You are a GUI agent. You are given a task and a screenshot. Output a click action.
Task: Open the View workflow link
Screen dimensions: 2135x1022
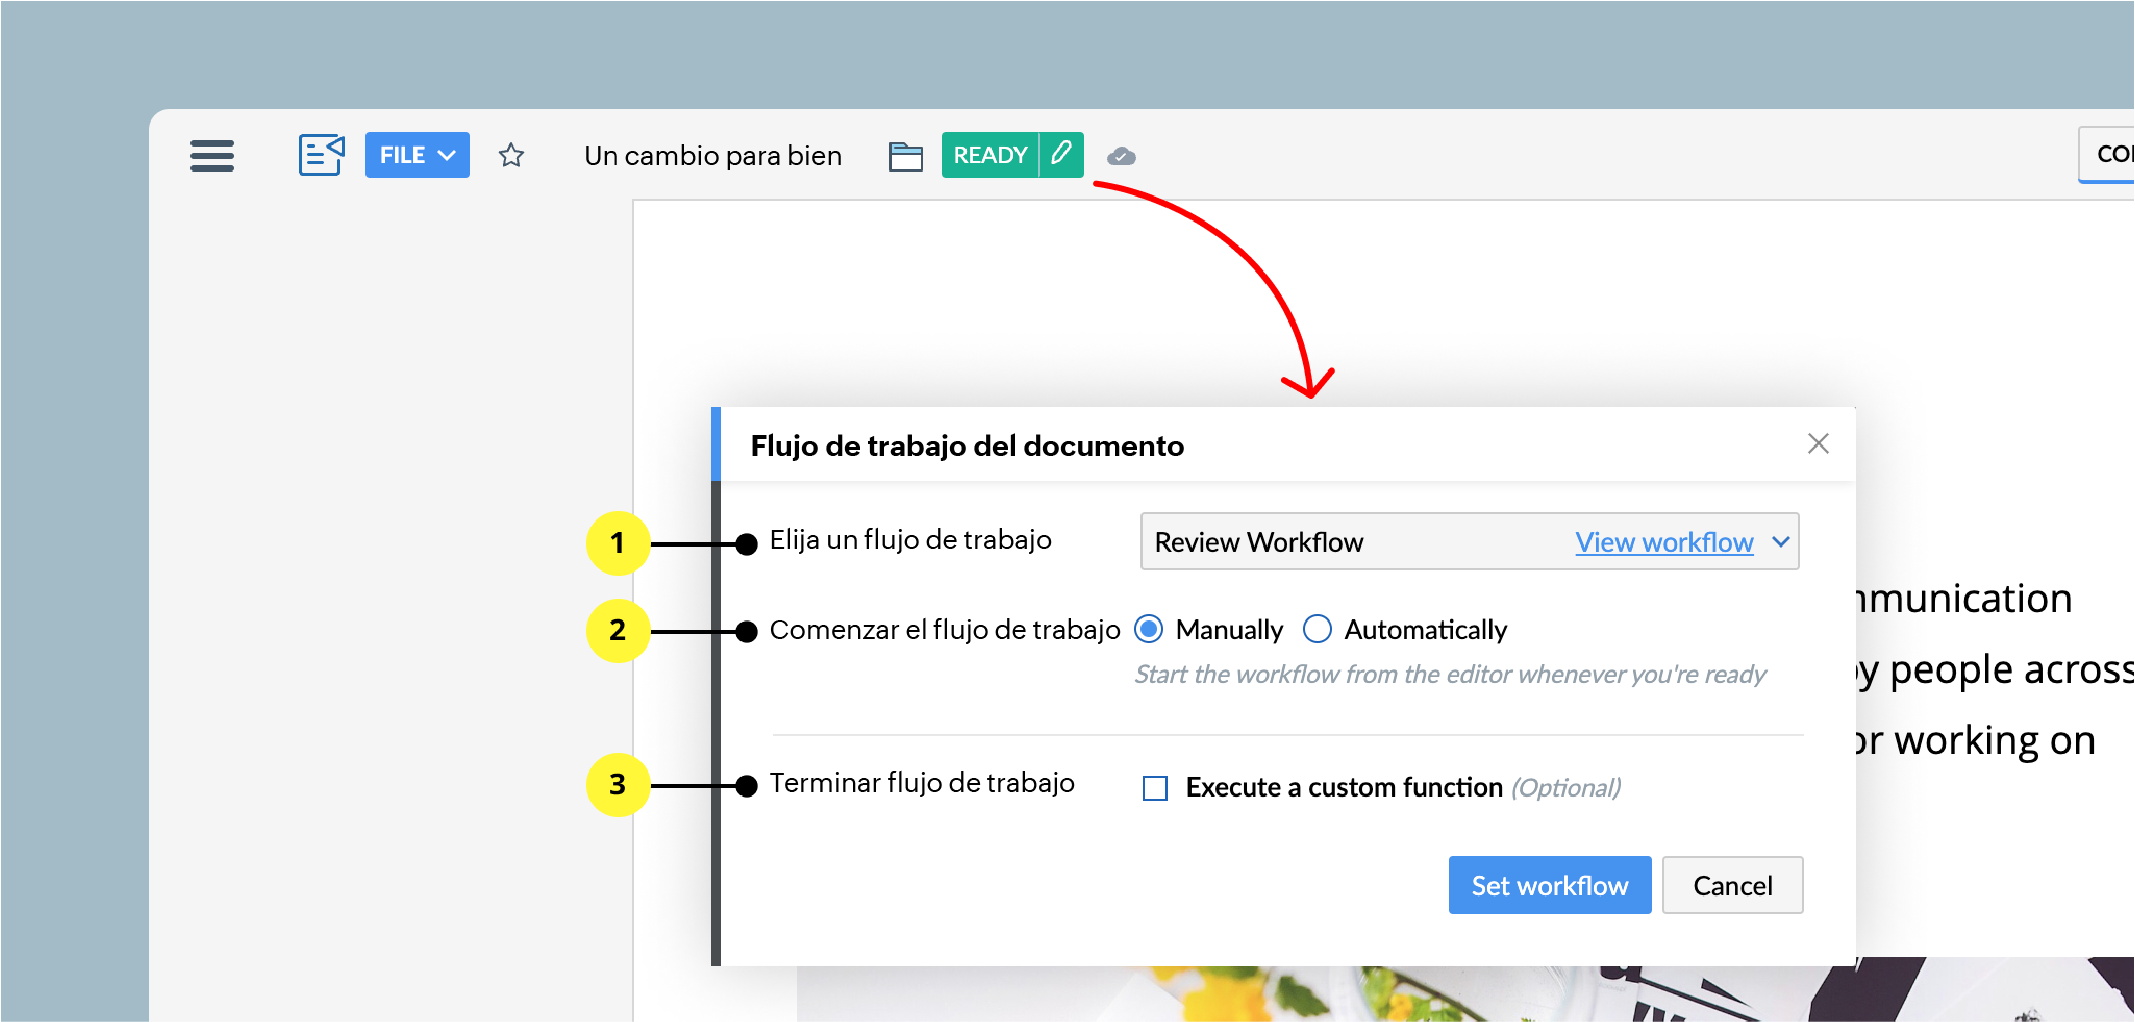pyautogui.click(x=1663, y=542)
